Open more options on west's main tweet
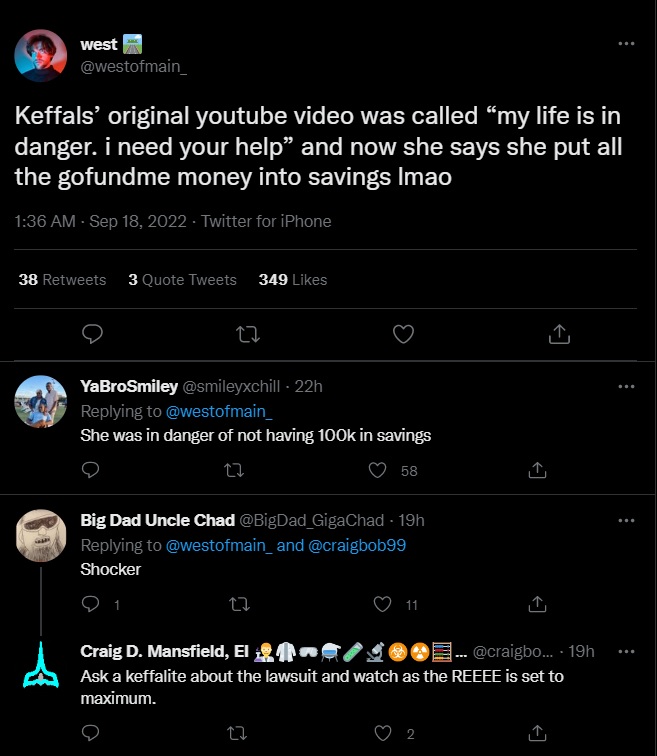657x756 pixels. click(626, 44)
